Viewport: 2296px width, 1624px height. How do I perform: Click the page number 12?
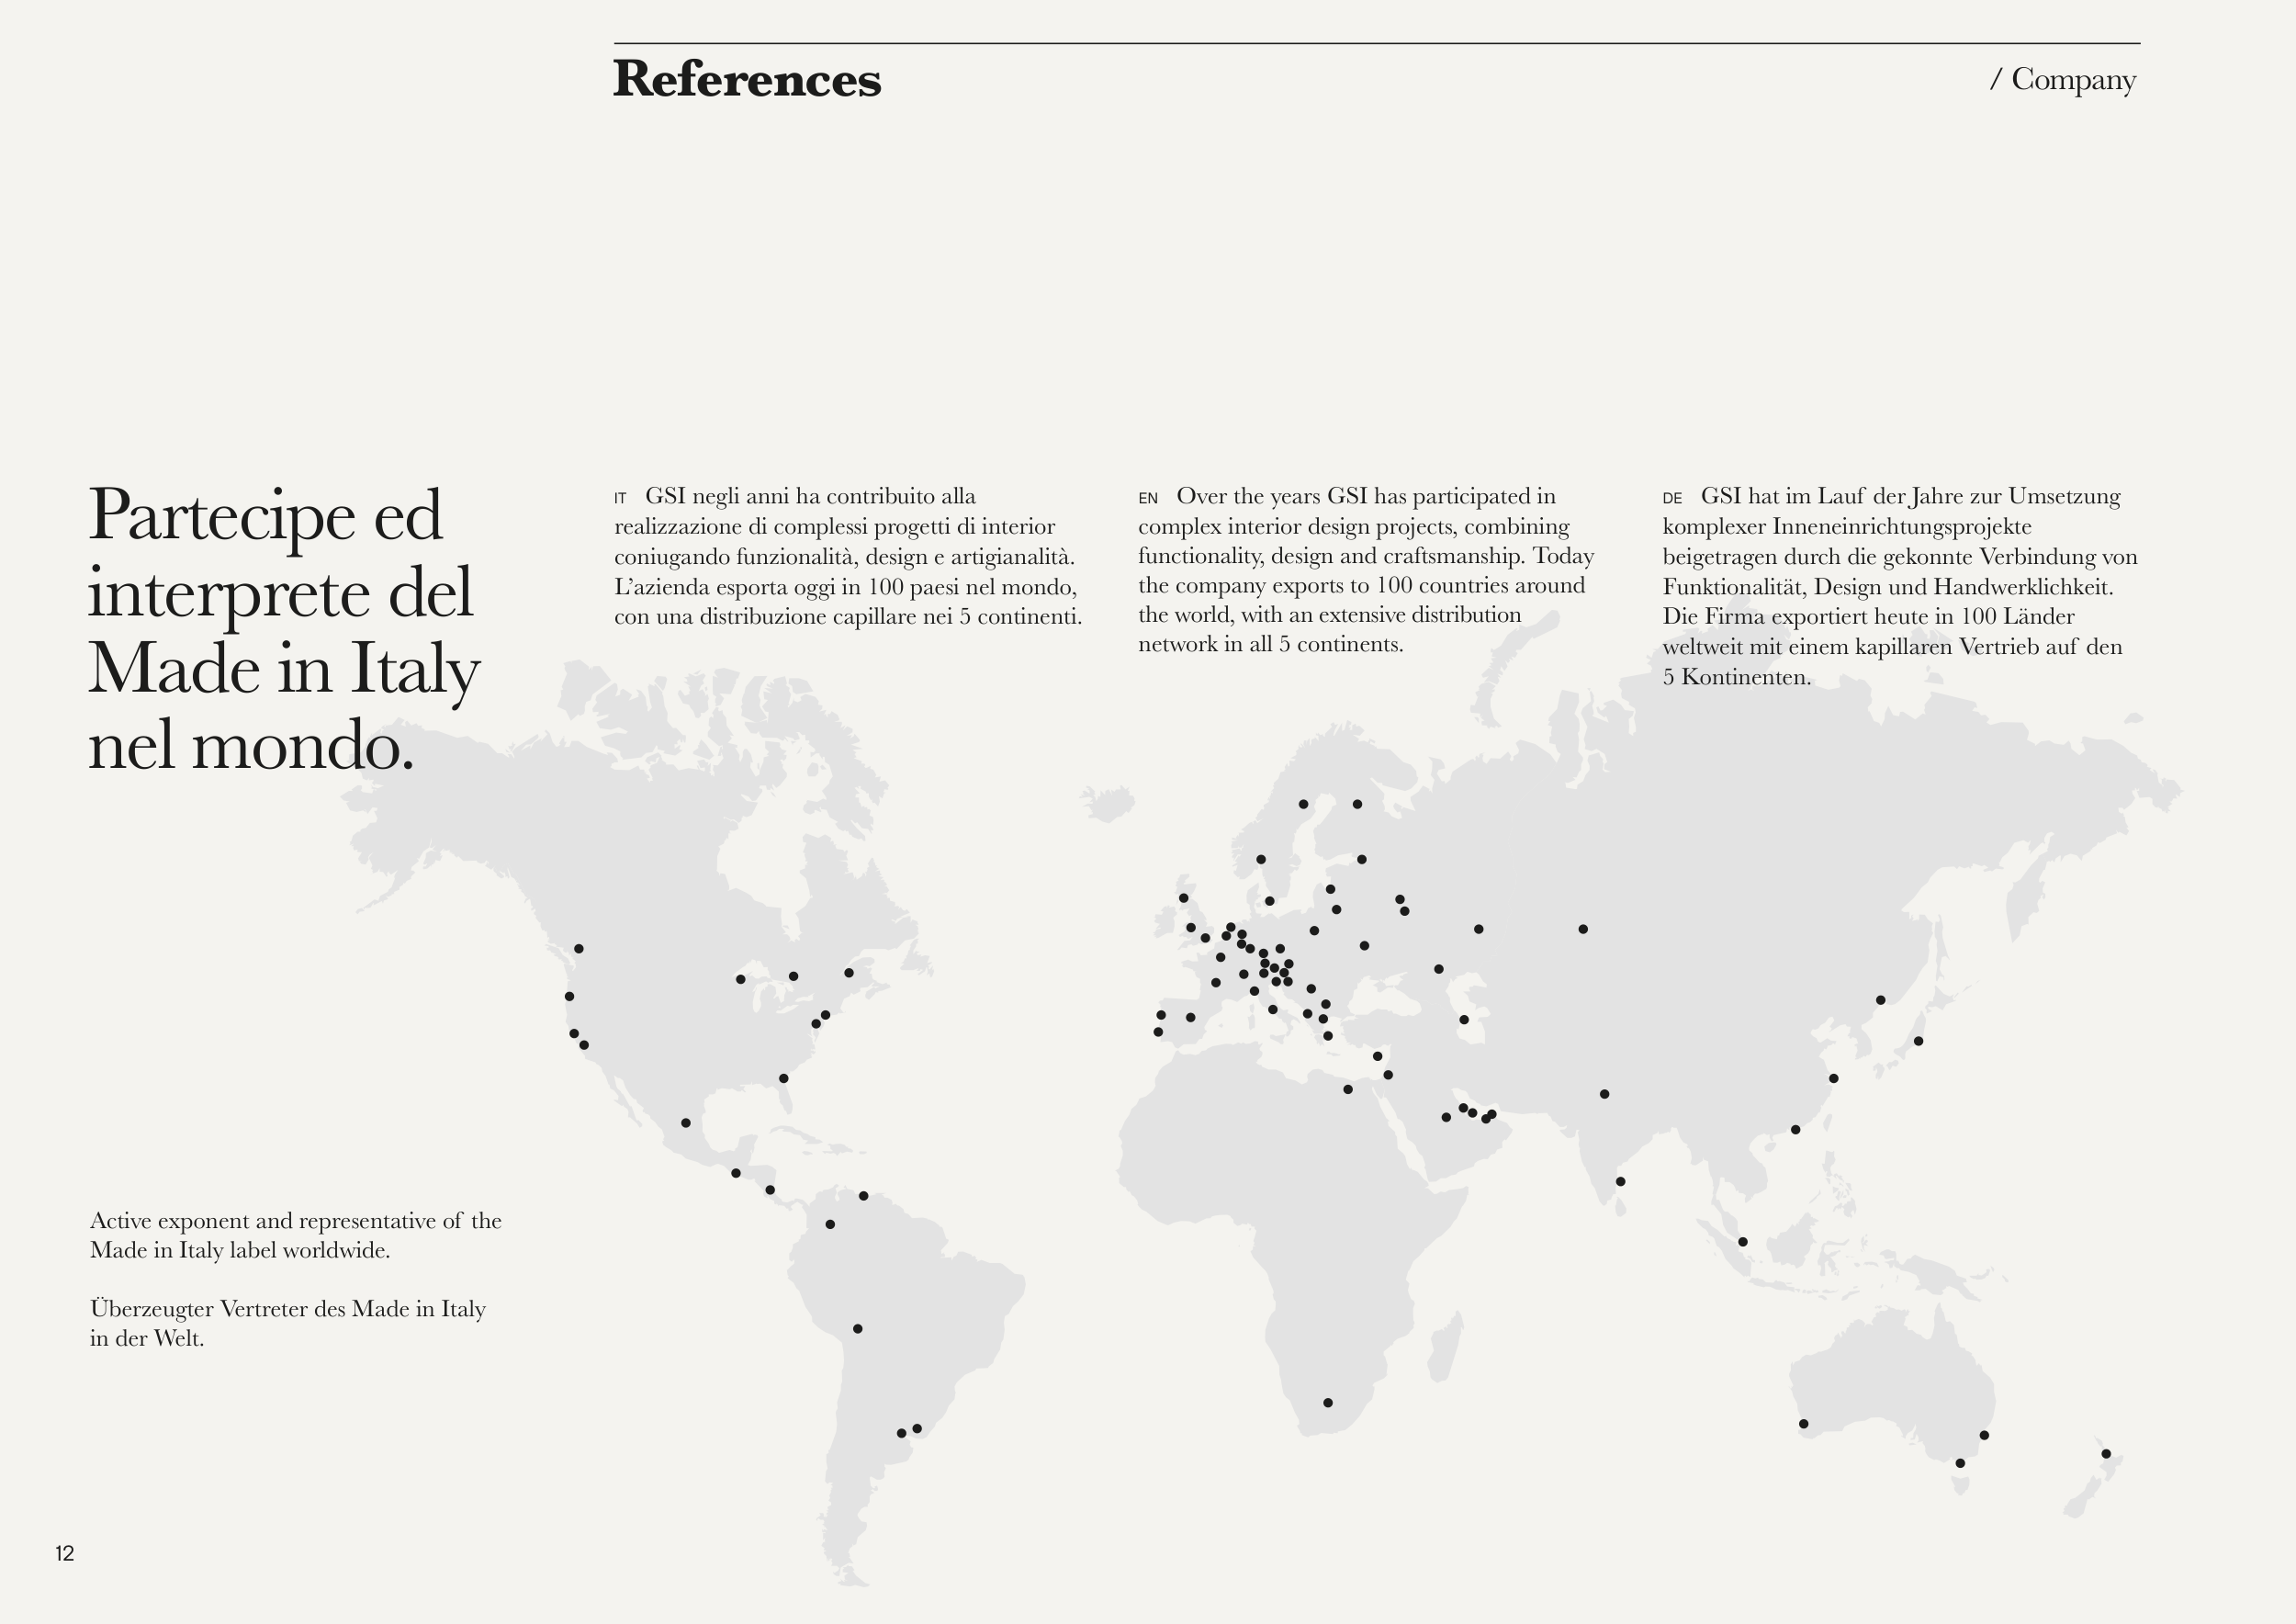[x=65, y=1553]
